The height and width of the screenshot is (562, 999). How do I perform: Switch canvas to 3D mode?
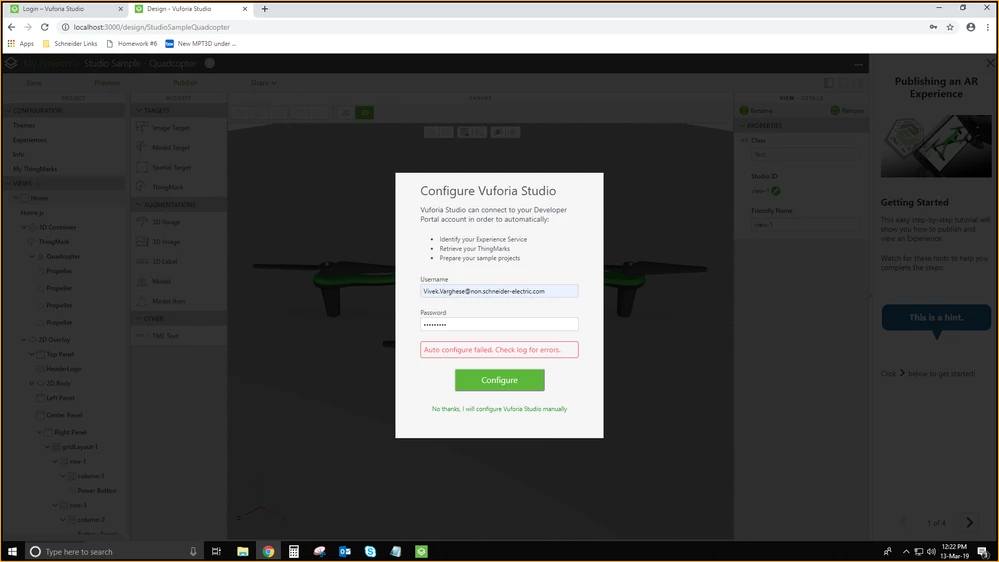coord(364,113)
